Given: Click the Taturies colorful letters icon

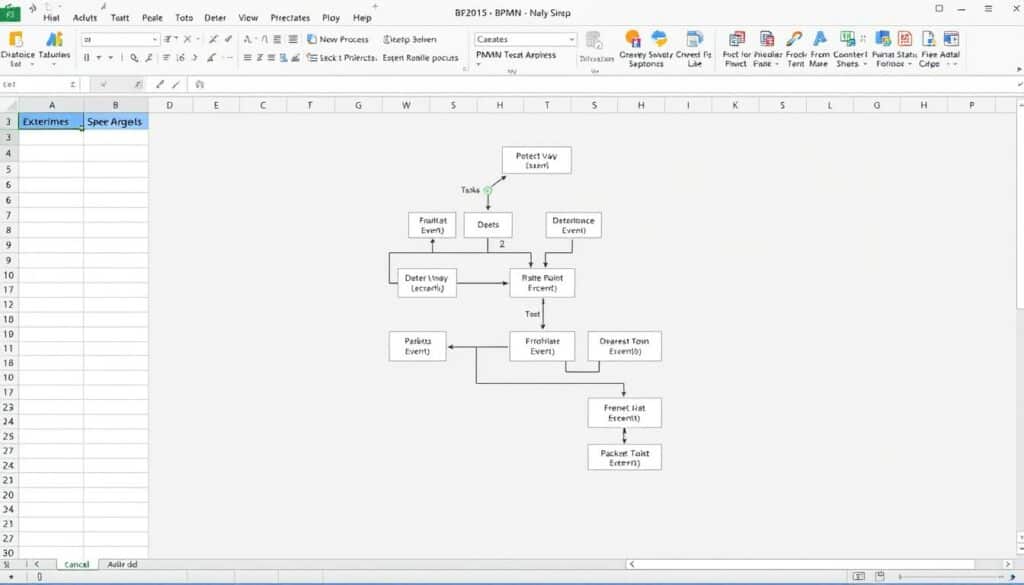Looking at the screenshot, I should click(54, 40).
